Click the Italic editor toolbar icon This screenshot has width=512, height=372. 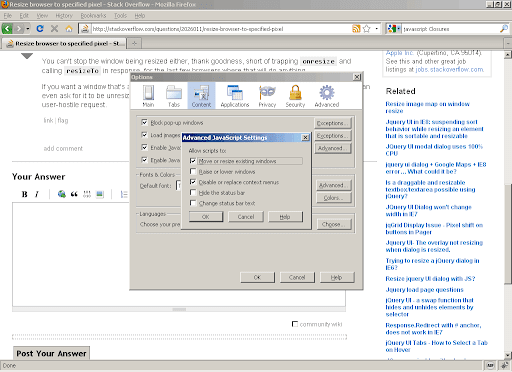[37, 194]
